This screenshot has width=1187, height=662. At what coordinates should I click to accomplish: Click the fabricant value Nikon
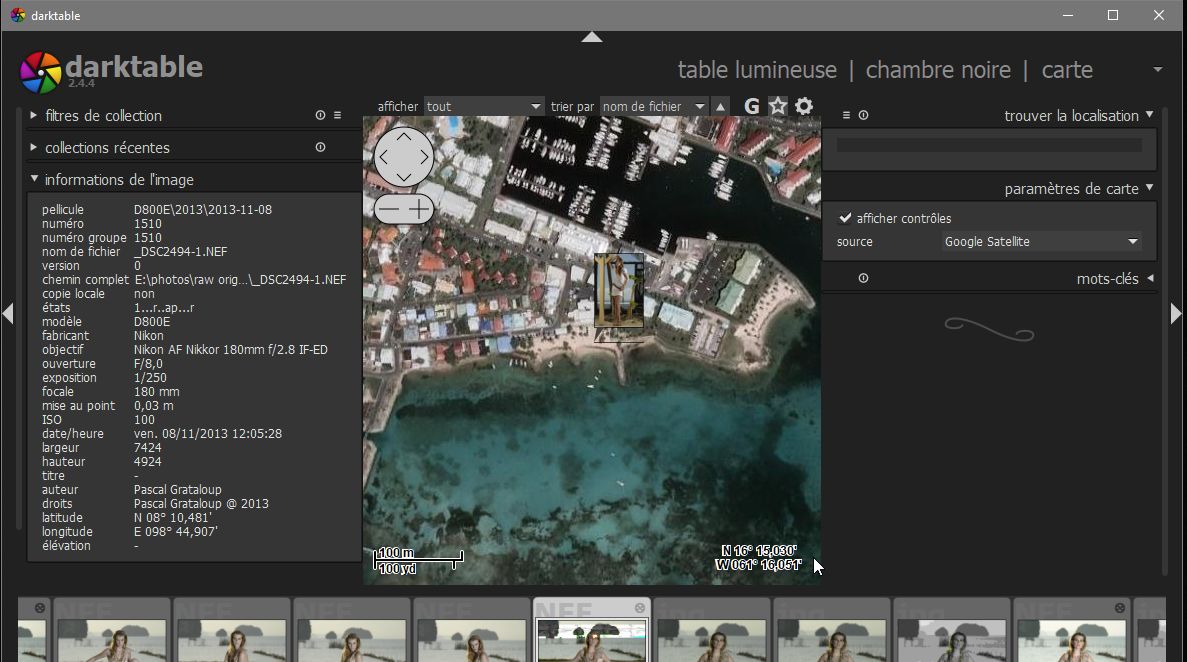coord(148,336)
